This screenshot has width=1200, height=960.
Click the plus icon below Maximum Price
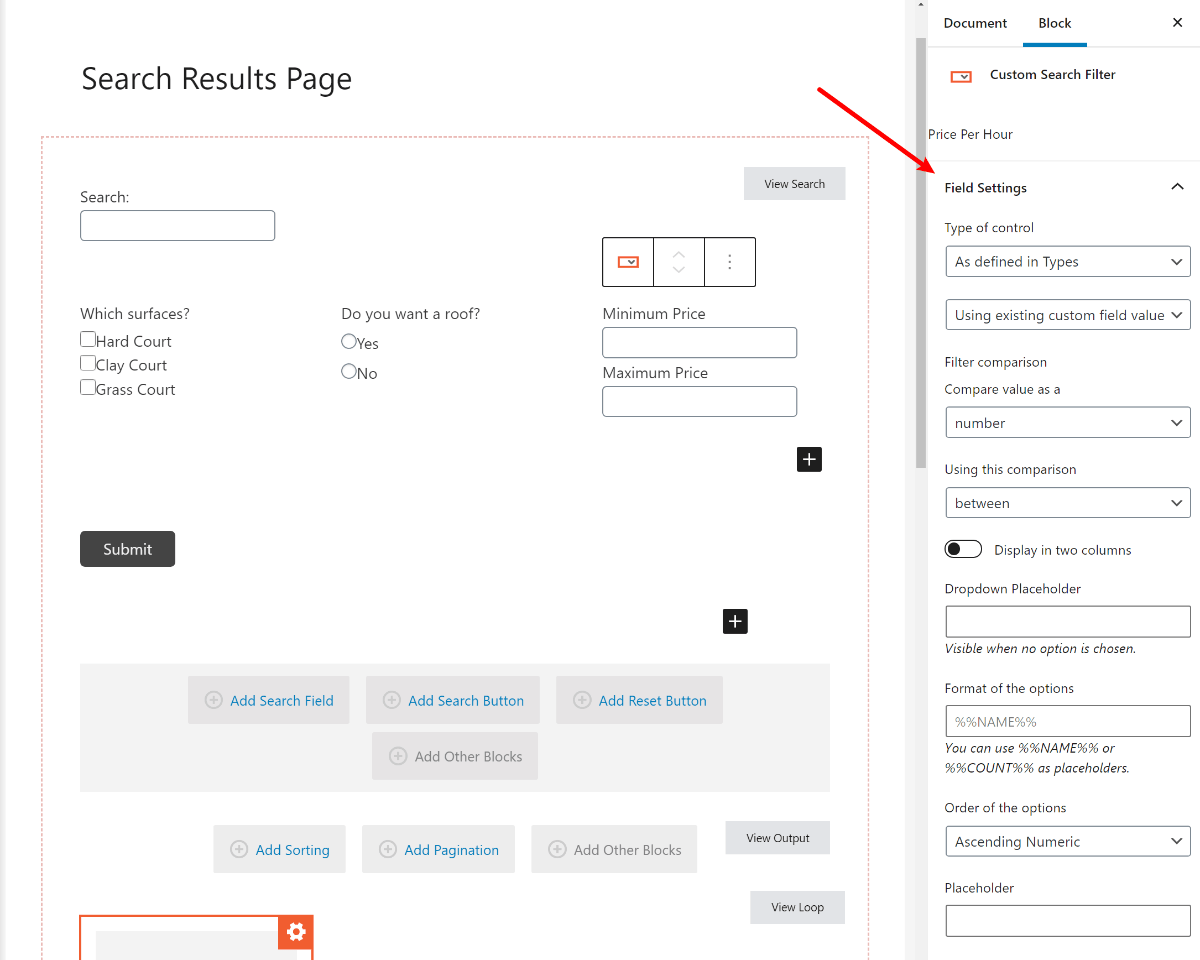click(809, 459)
